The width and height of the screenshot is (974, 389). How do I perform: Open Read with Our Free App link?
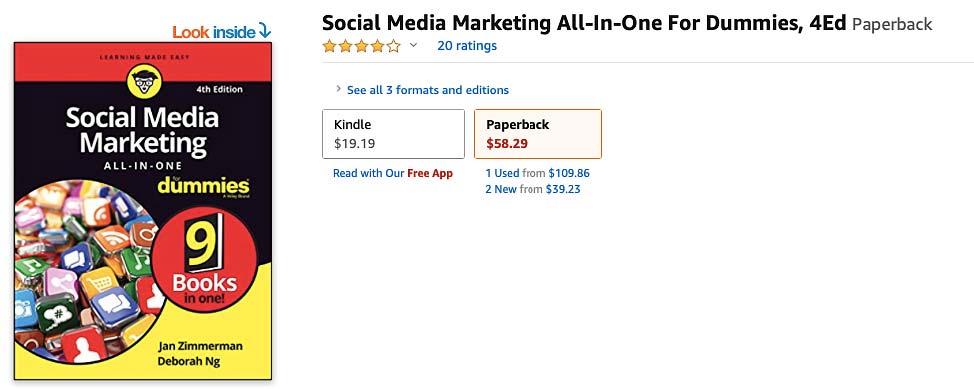[393, 173]
